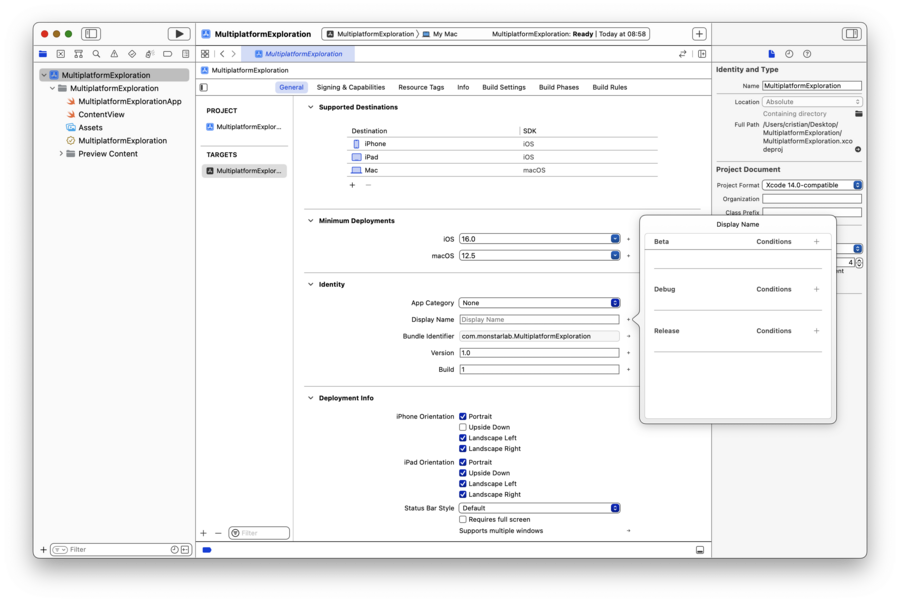This screenshot has width=900, height=602.
Task: Collapse the Minimum Deployments section
Action: (311, 221)
